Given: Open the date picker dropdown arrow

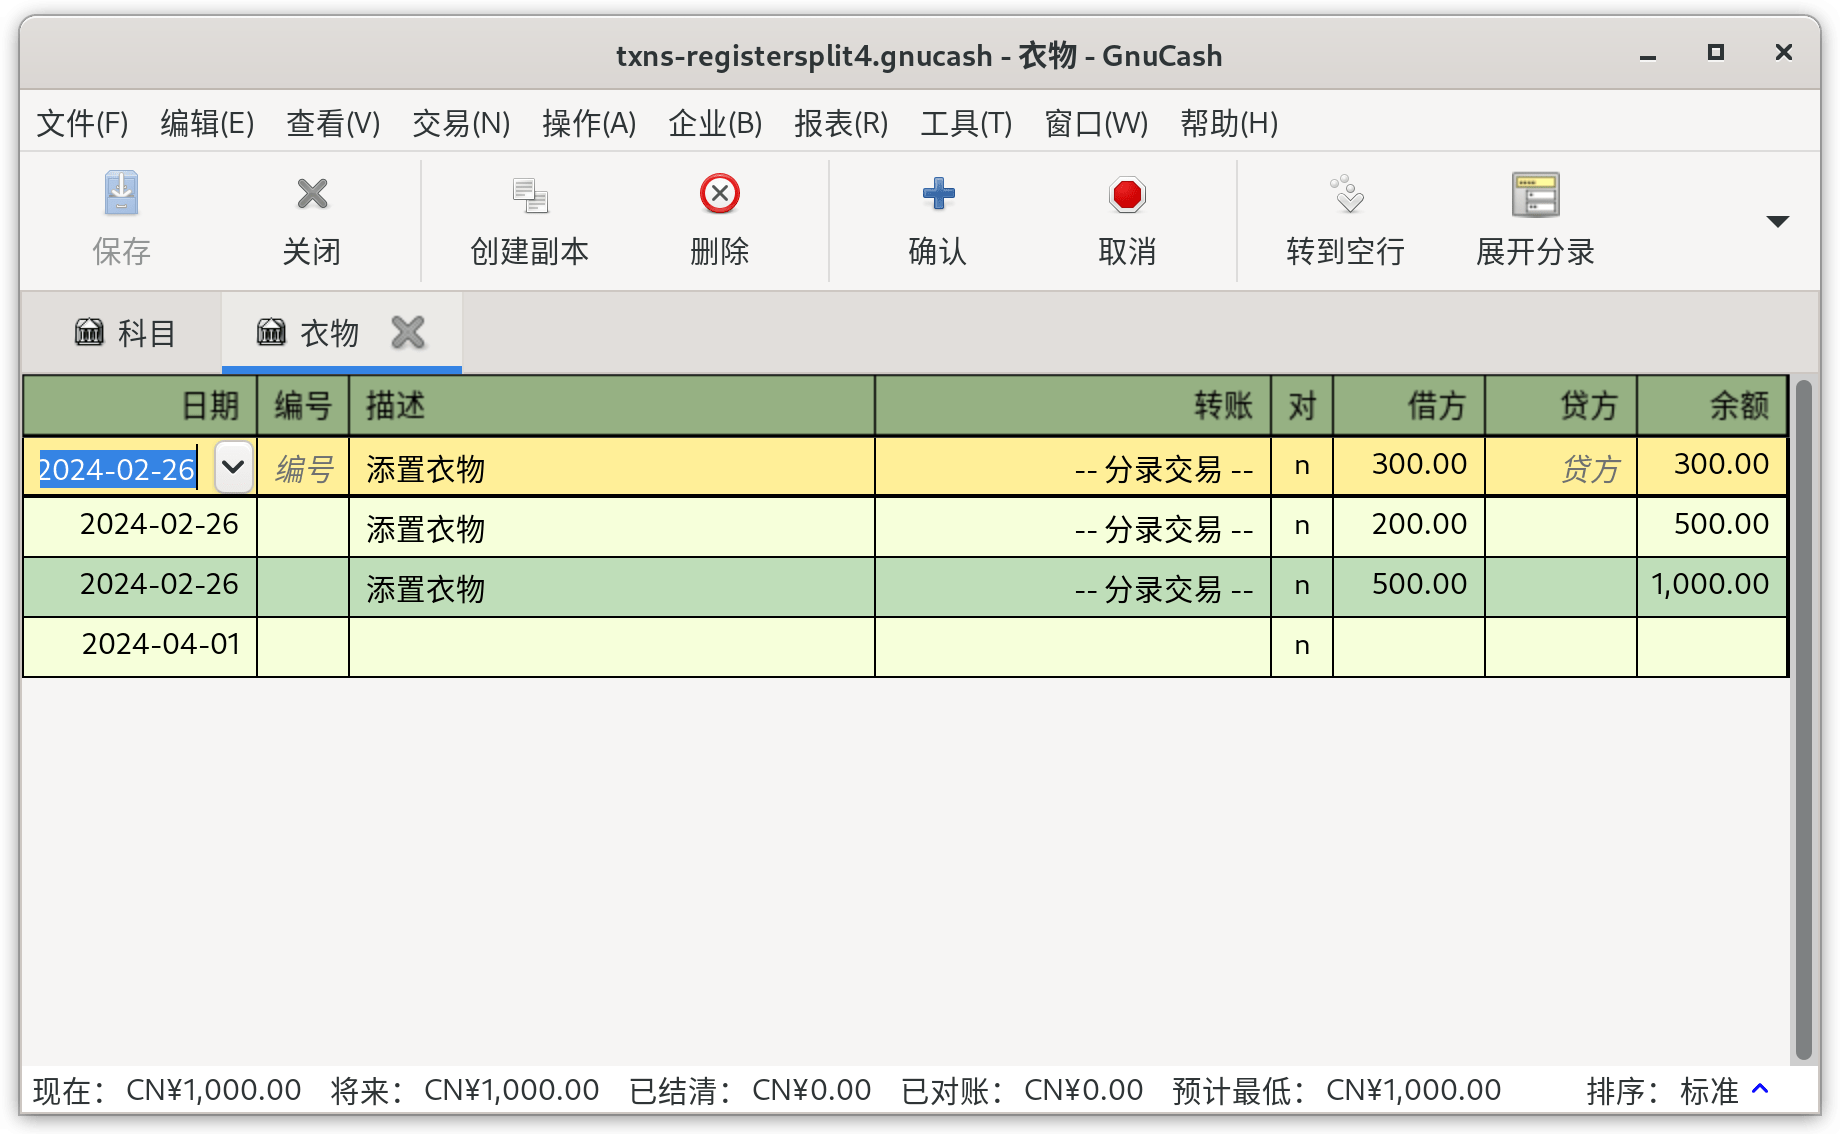Looking at the screenshot, I should tap(233, 466).
